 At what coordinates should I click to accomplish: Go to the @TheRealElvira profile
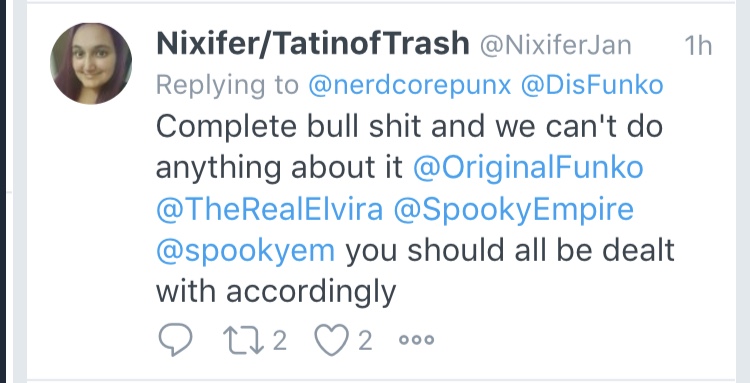click(x=270, y=209)
